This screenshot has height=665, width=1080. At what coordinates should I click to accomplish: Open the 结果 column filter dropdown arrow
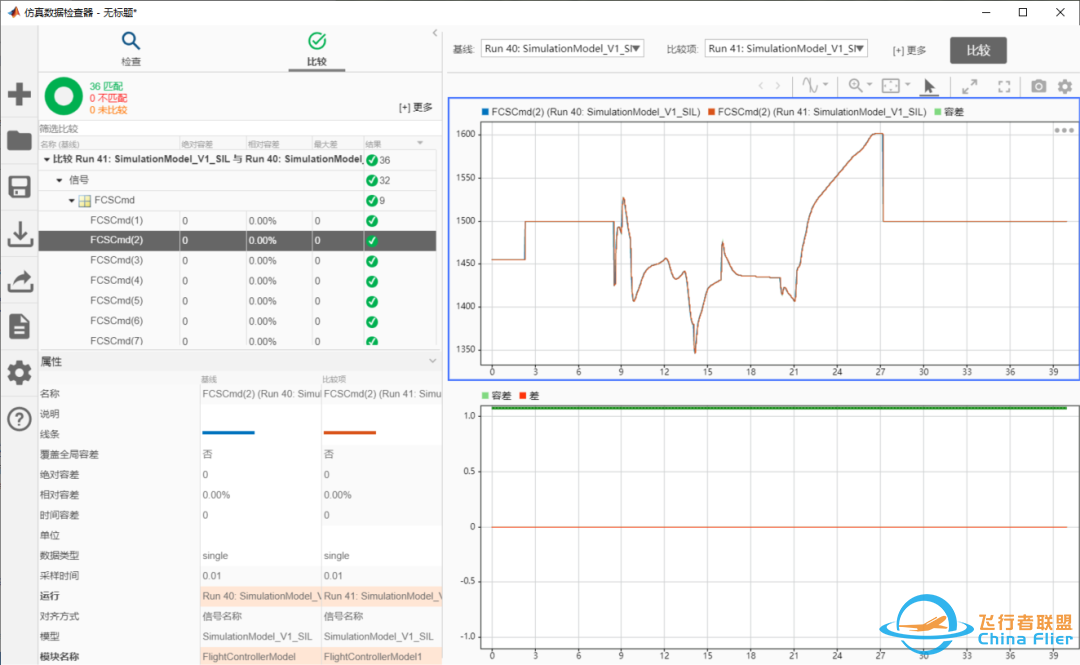(420, 143)
